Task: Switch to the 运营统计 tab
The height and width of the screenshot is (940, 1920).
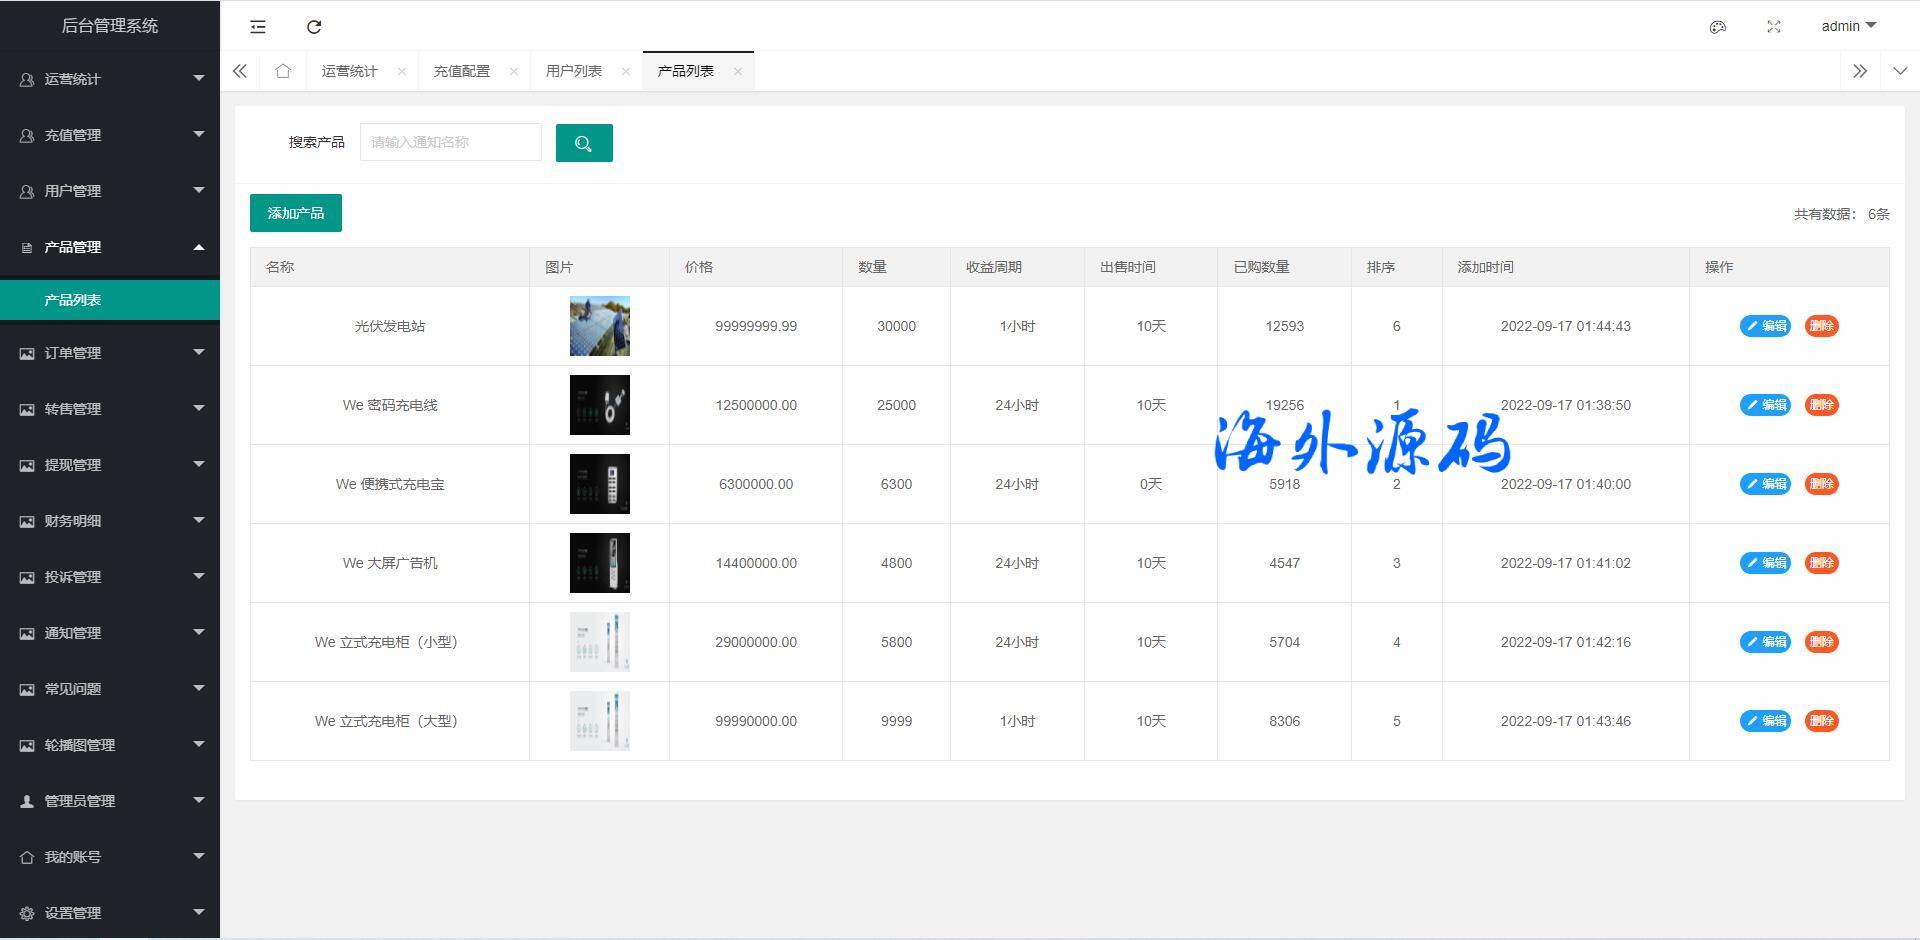Action: point(349,71)
